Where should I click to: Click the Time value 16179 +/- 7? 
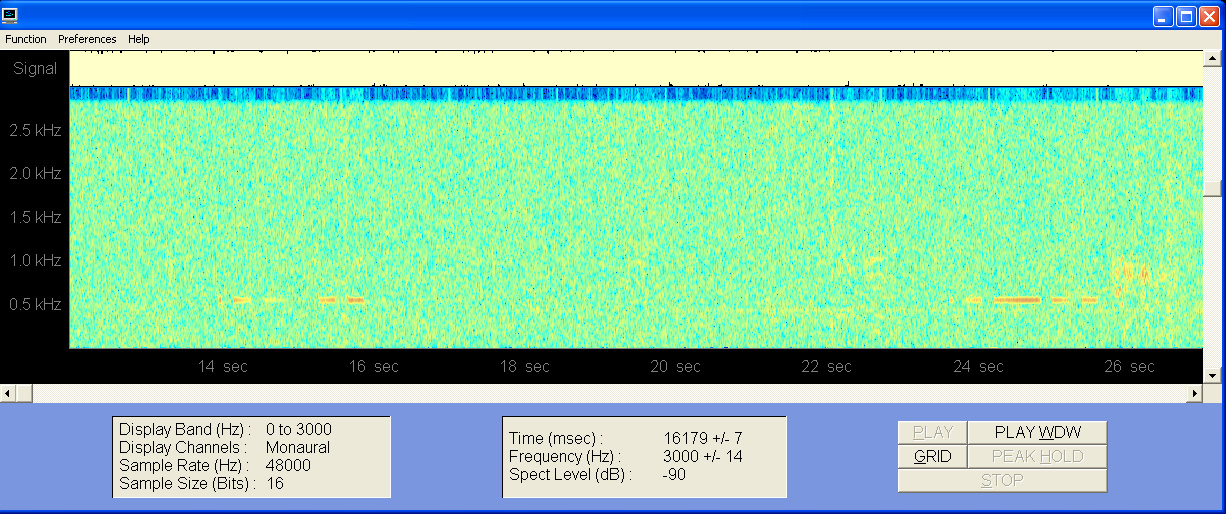703,438
